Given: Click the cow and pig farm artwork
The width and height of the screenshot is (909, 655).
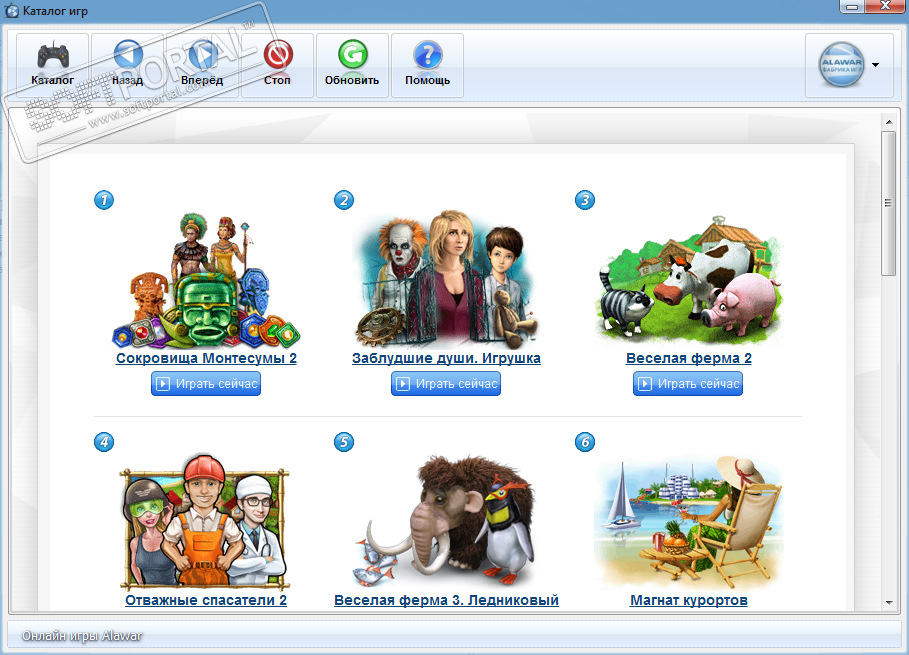Looking at the screenshot, I should pos(689,281).
